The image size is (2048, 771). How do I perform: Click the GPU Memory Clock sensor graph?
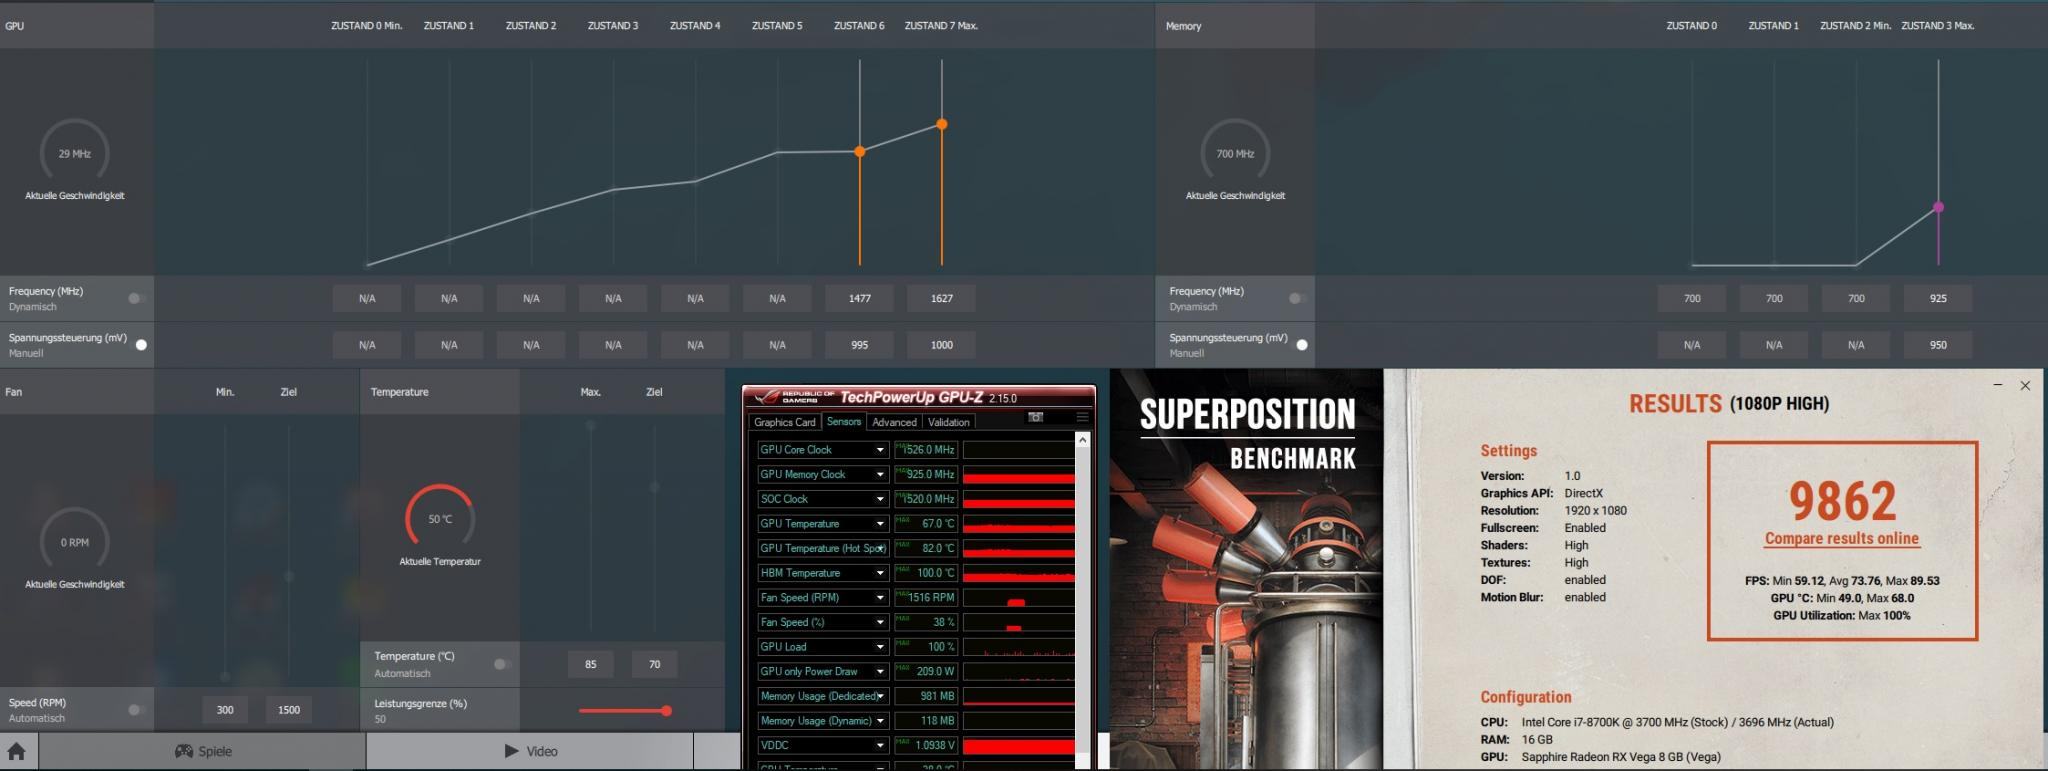click(1019, 475)
